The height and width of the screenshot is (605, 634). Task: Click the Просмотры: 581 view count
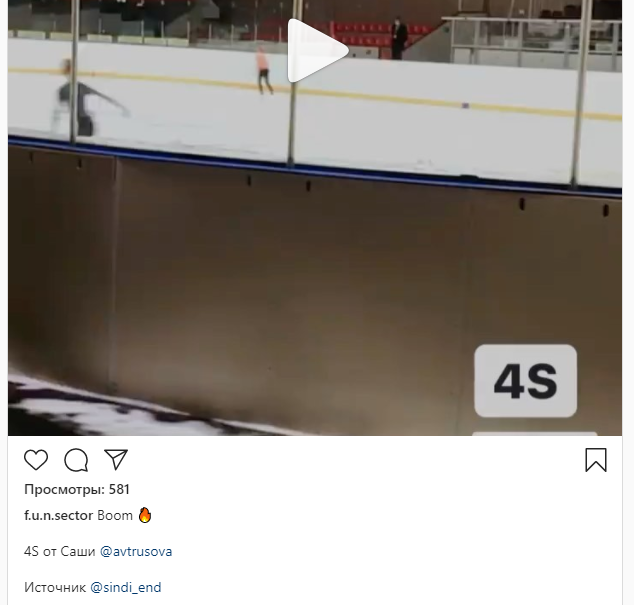77,489
